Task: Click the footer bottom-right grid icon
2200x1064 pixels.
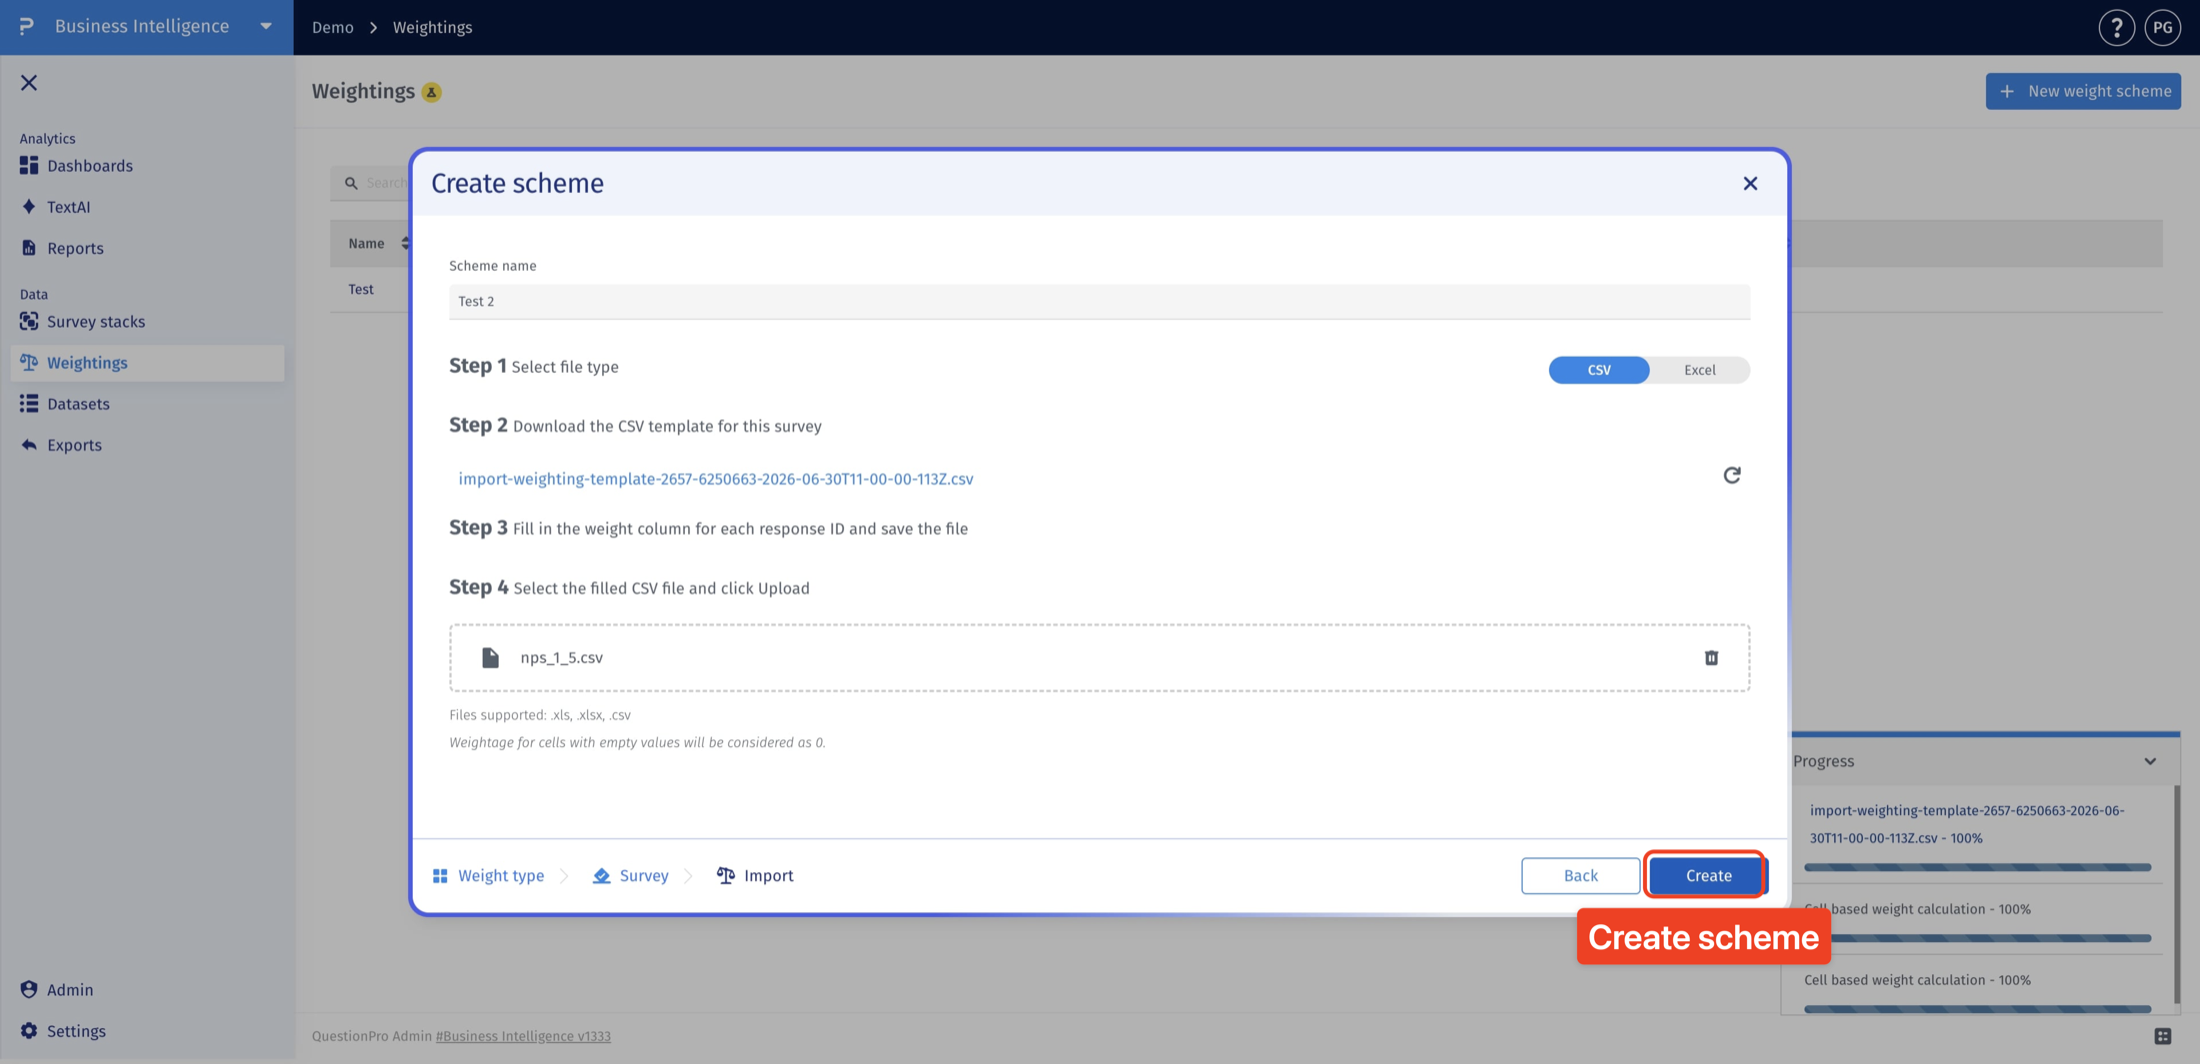Action: pos(2162,1036)
